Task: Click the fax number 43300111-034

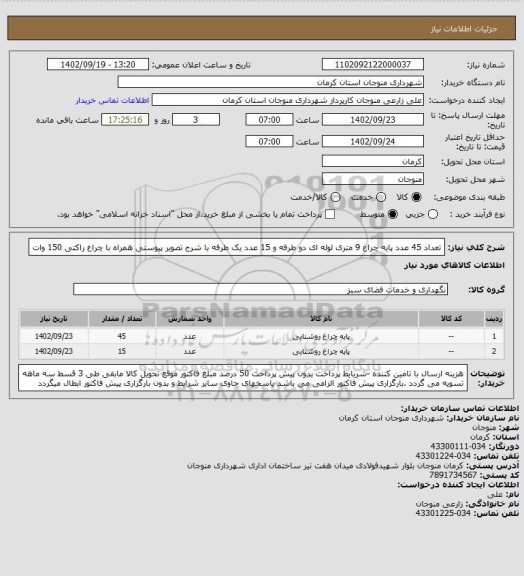Action: point(458,446)
